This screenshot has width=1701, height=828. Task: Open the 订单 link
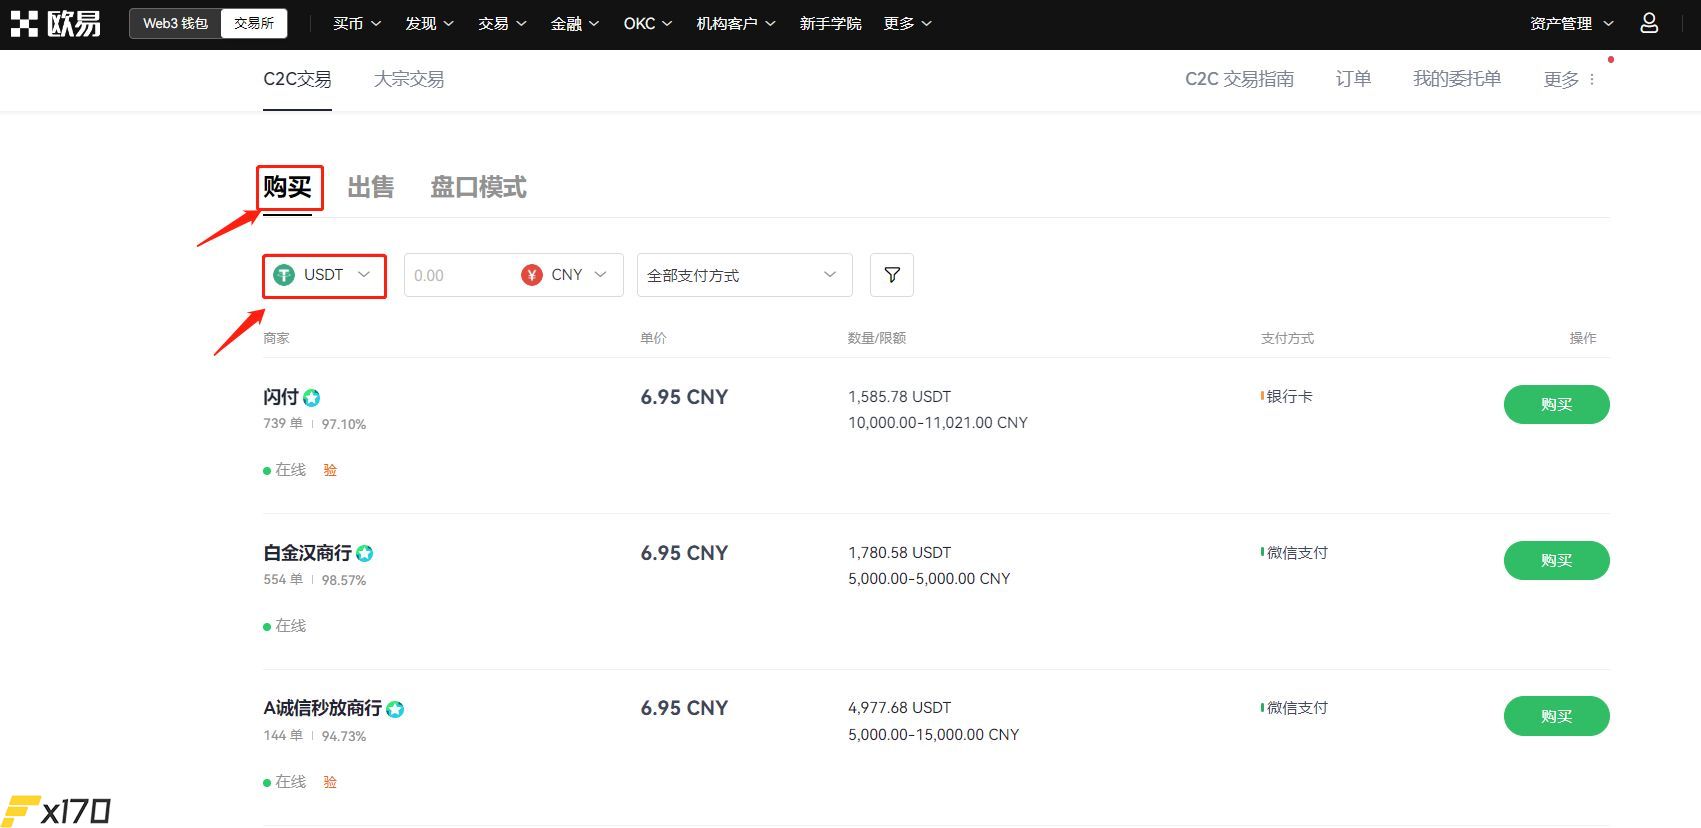tap(1353, 79)
